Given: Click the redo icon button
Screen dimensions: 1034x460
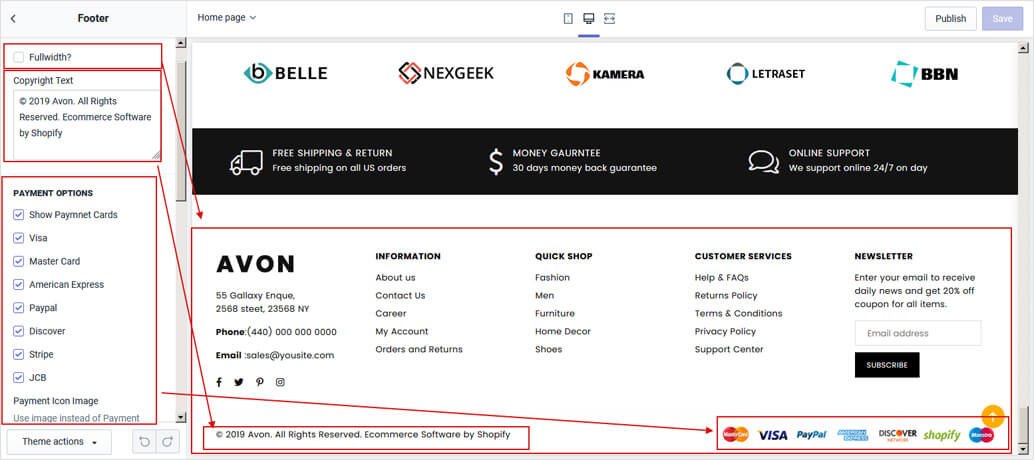Looking at the screenshot, I should click(168, 441).
